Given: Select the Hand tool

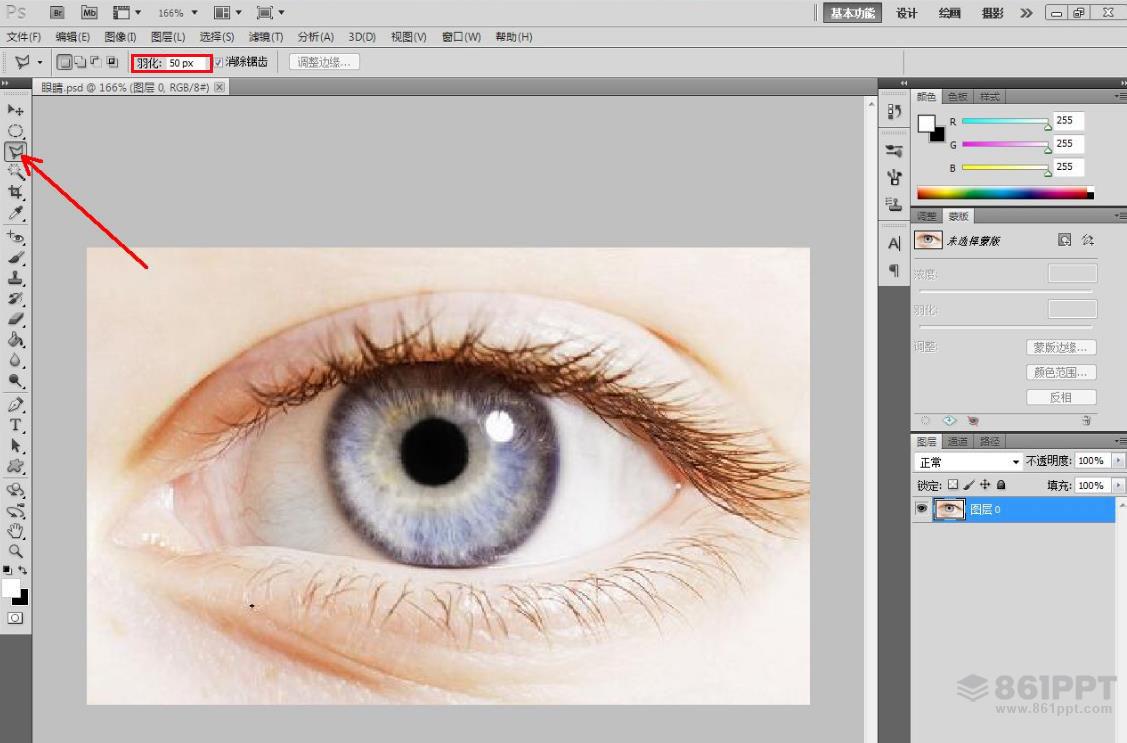Looking at the screenshot, I should pos(16,531).
